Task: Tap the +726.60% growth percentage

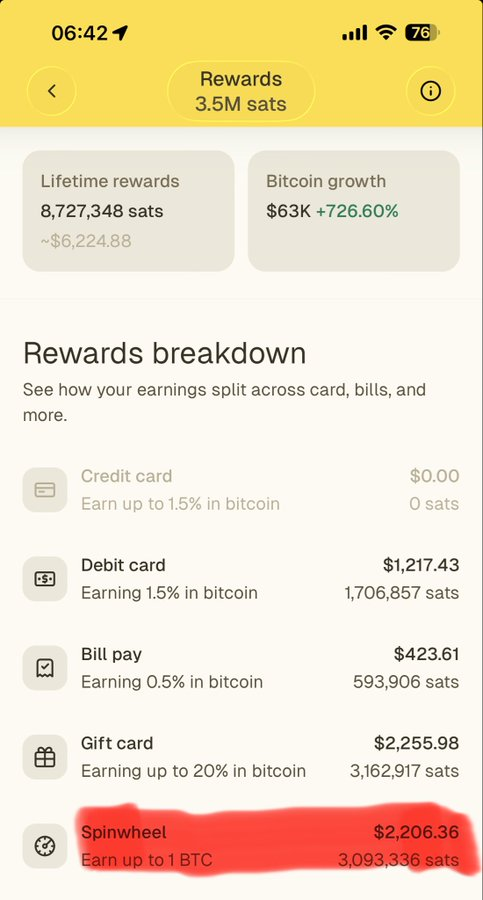Action: [357, 211]
